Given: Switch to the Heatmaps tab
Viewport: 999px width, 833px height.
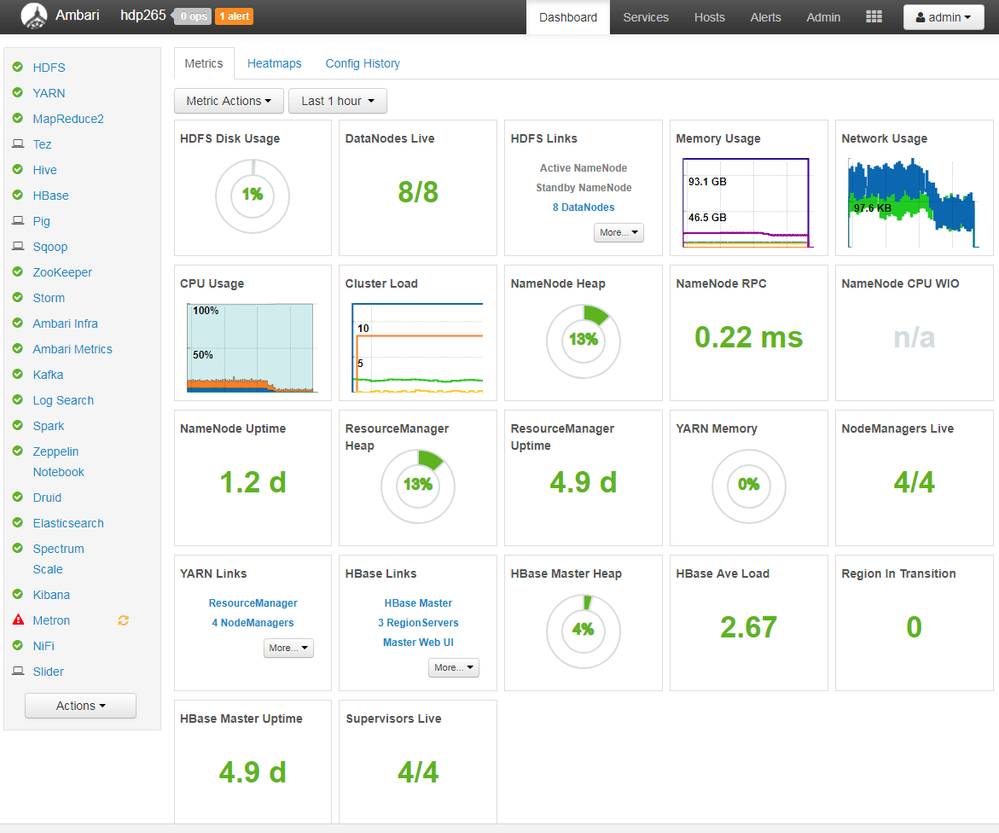Looking at the screenshot, I should [x=274, y=63].
